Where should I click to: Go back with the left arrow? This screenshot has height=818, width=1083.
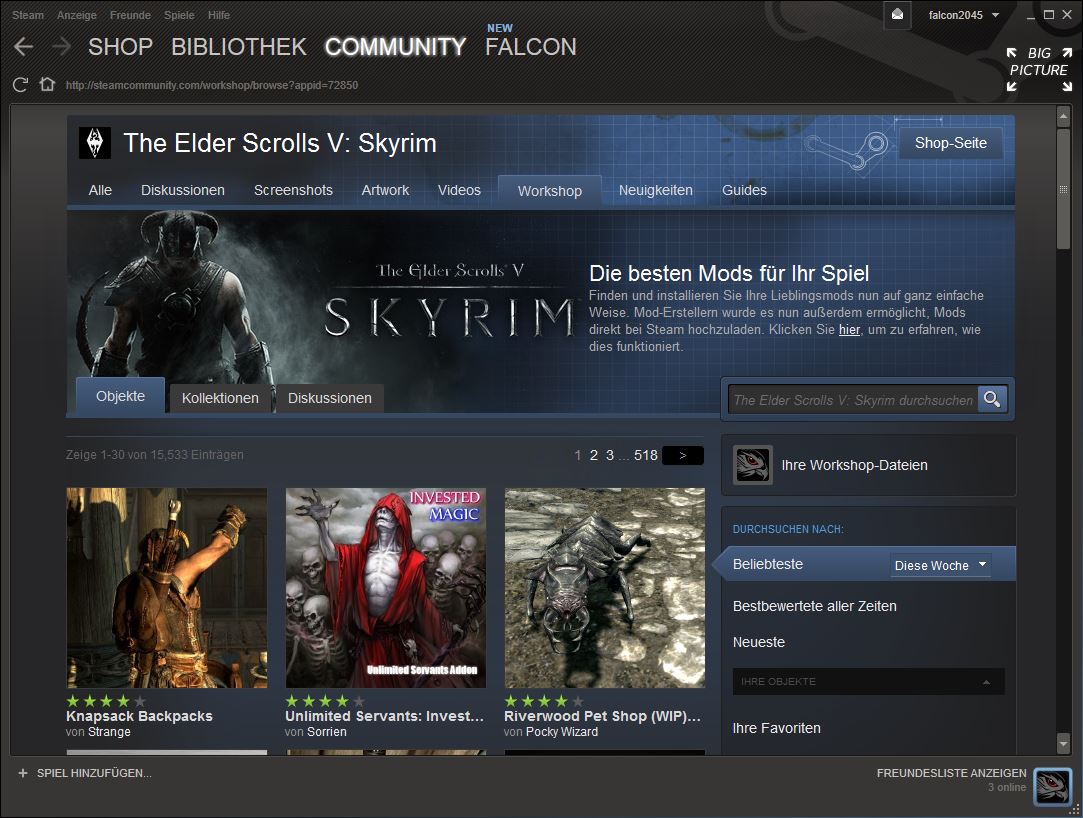click(x=23, y=47)
